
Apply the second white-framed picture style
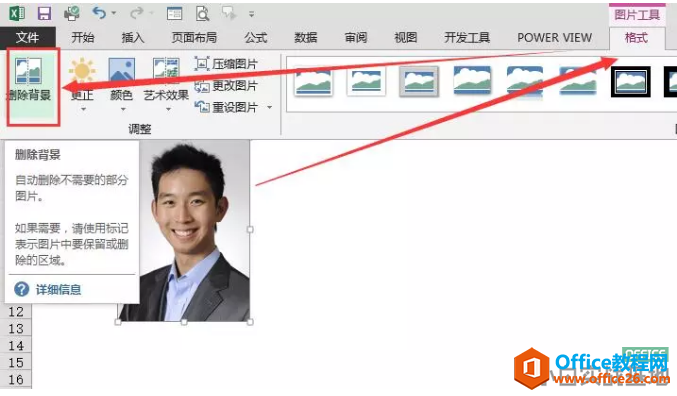coord(367,82)
